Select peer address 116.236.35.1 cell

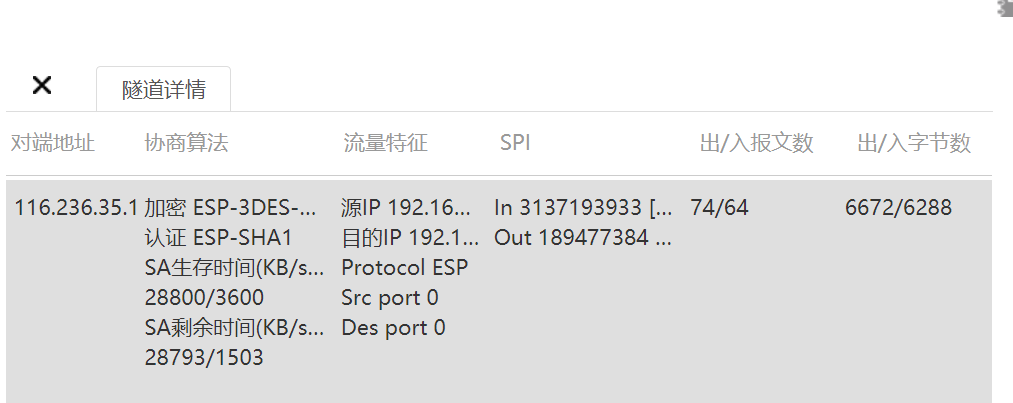(x=76, y=208)
